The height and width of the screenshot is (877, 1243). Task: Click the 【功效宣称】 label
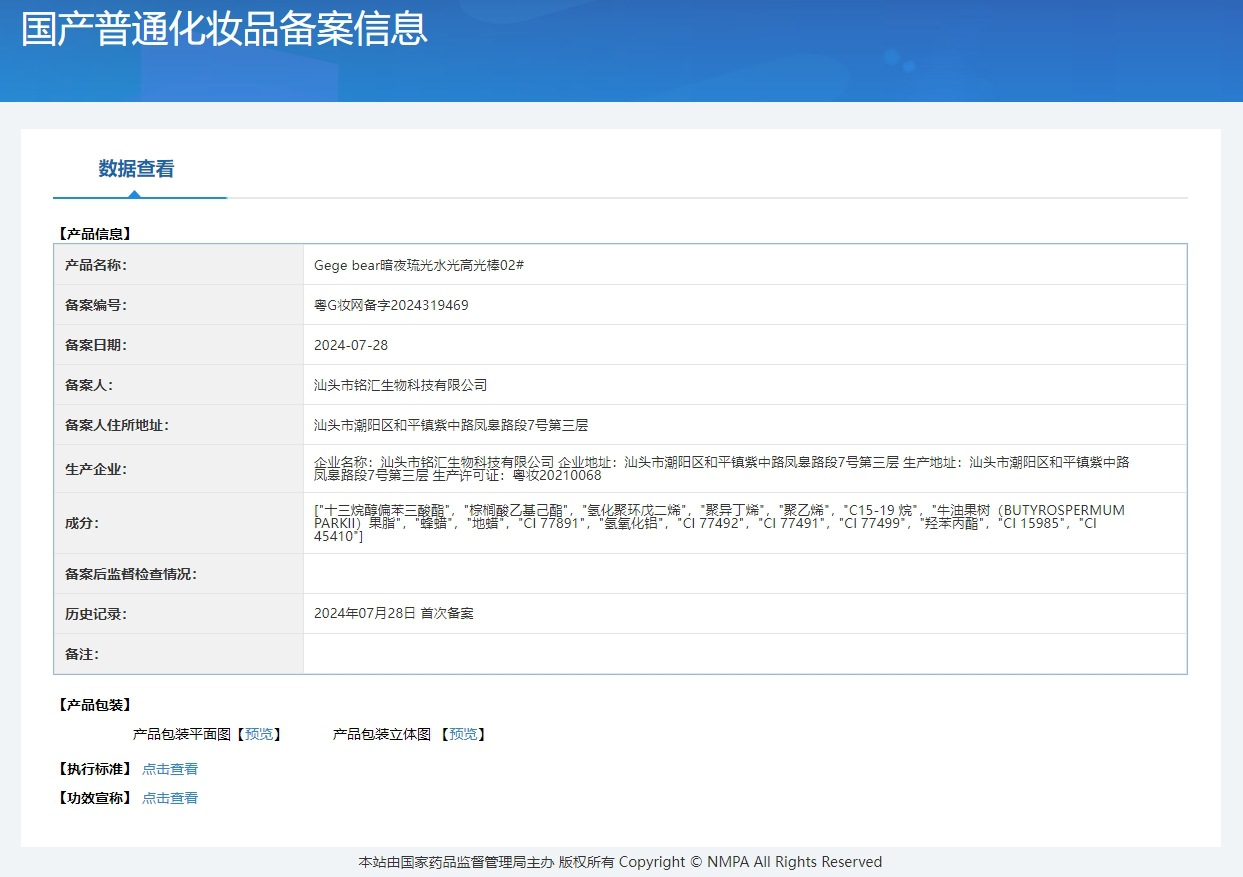click(95, 798)
